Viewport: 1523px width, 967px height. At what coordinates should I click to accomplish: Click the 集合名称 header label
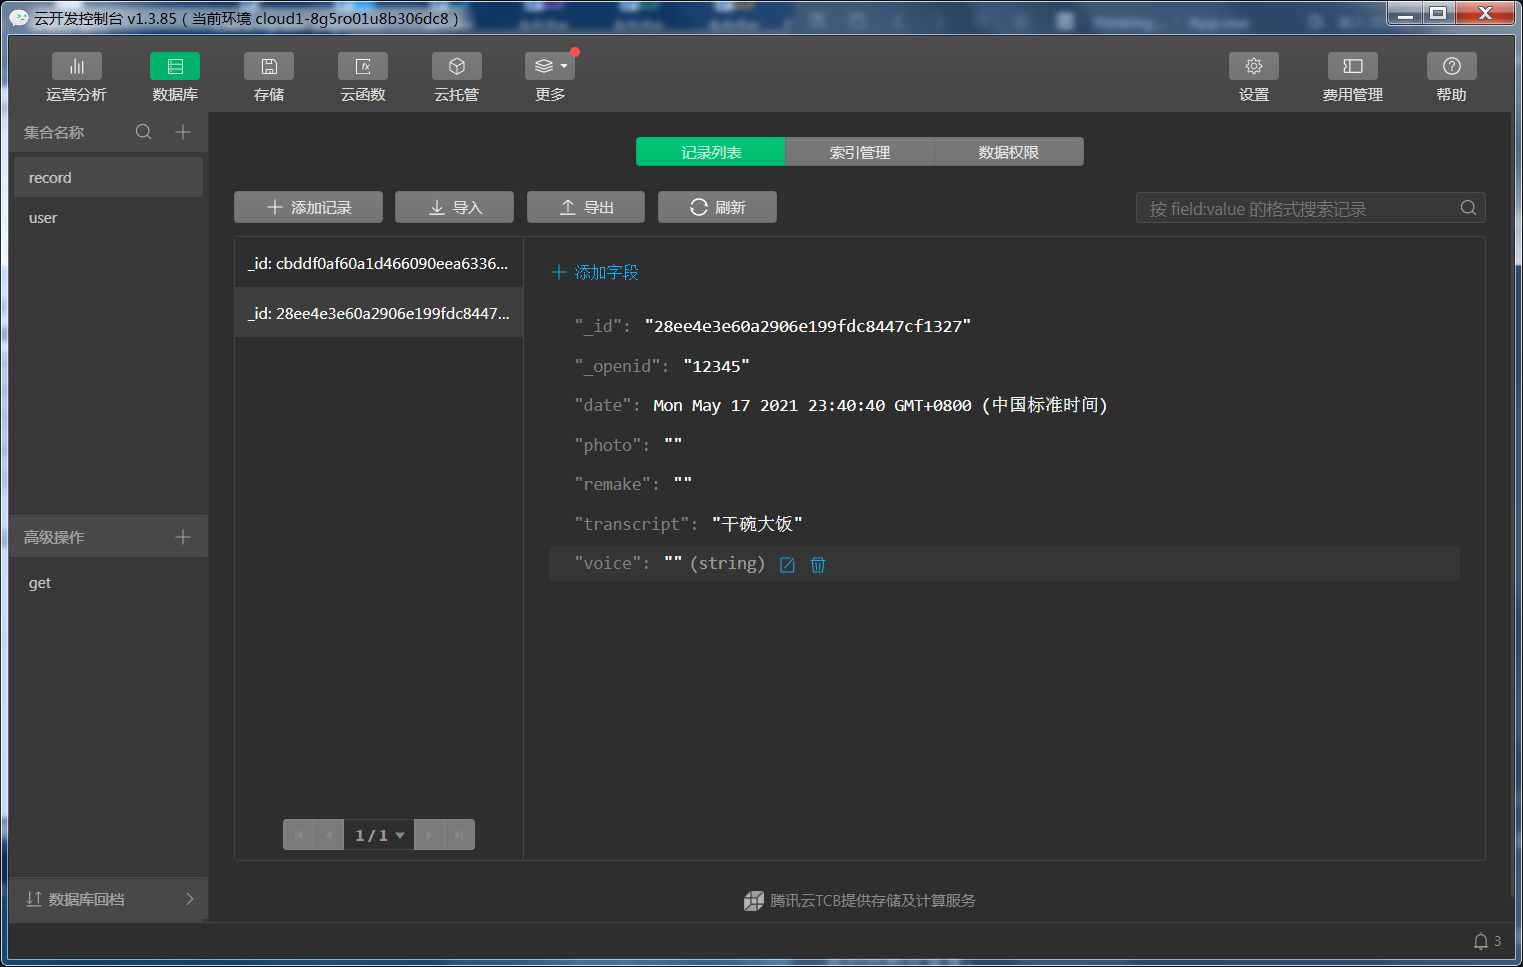(54, 132)
